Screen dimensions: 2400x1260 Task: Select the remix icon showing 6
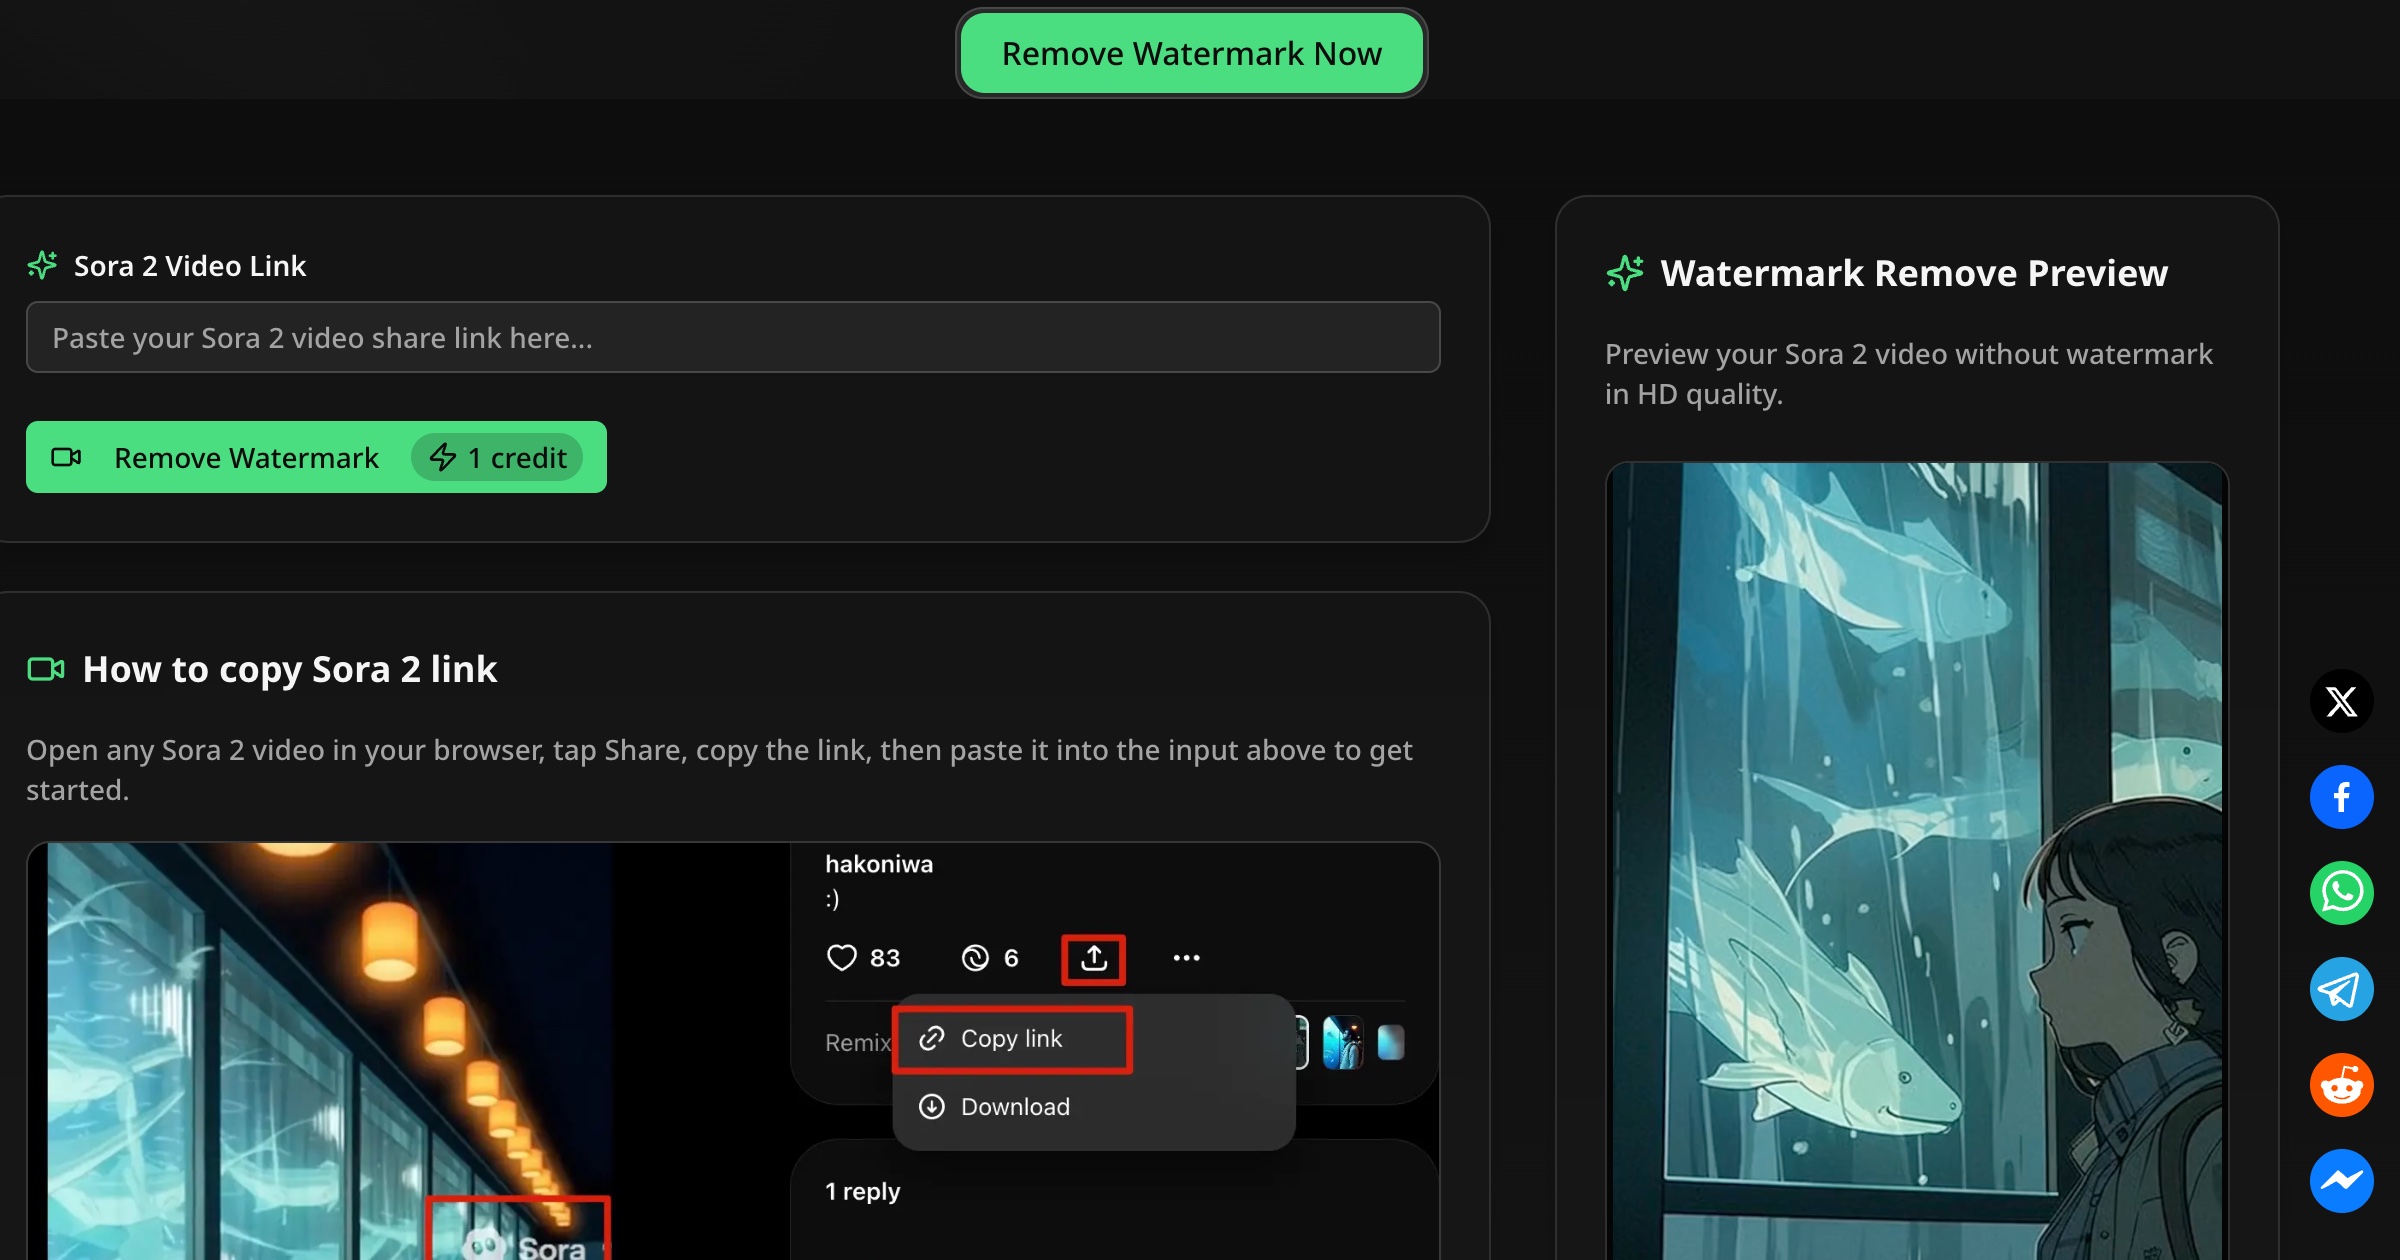point(975,957)
